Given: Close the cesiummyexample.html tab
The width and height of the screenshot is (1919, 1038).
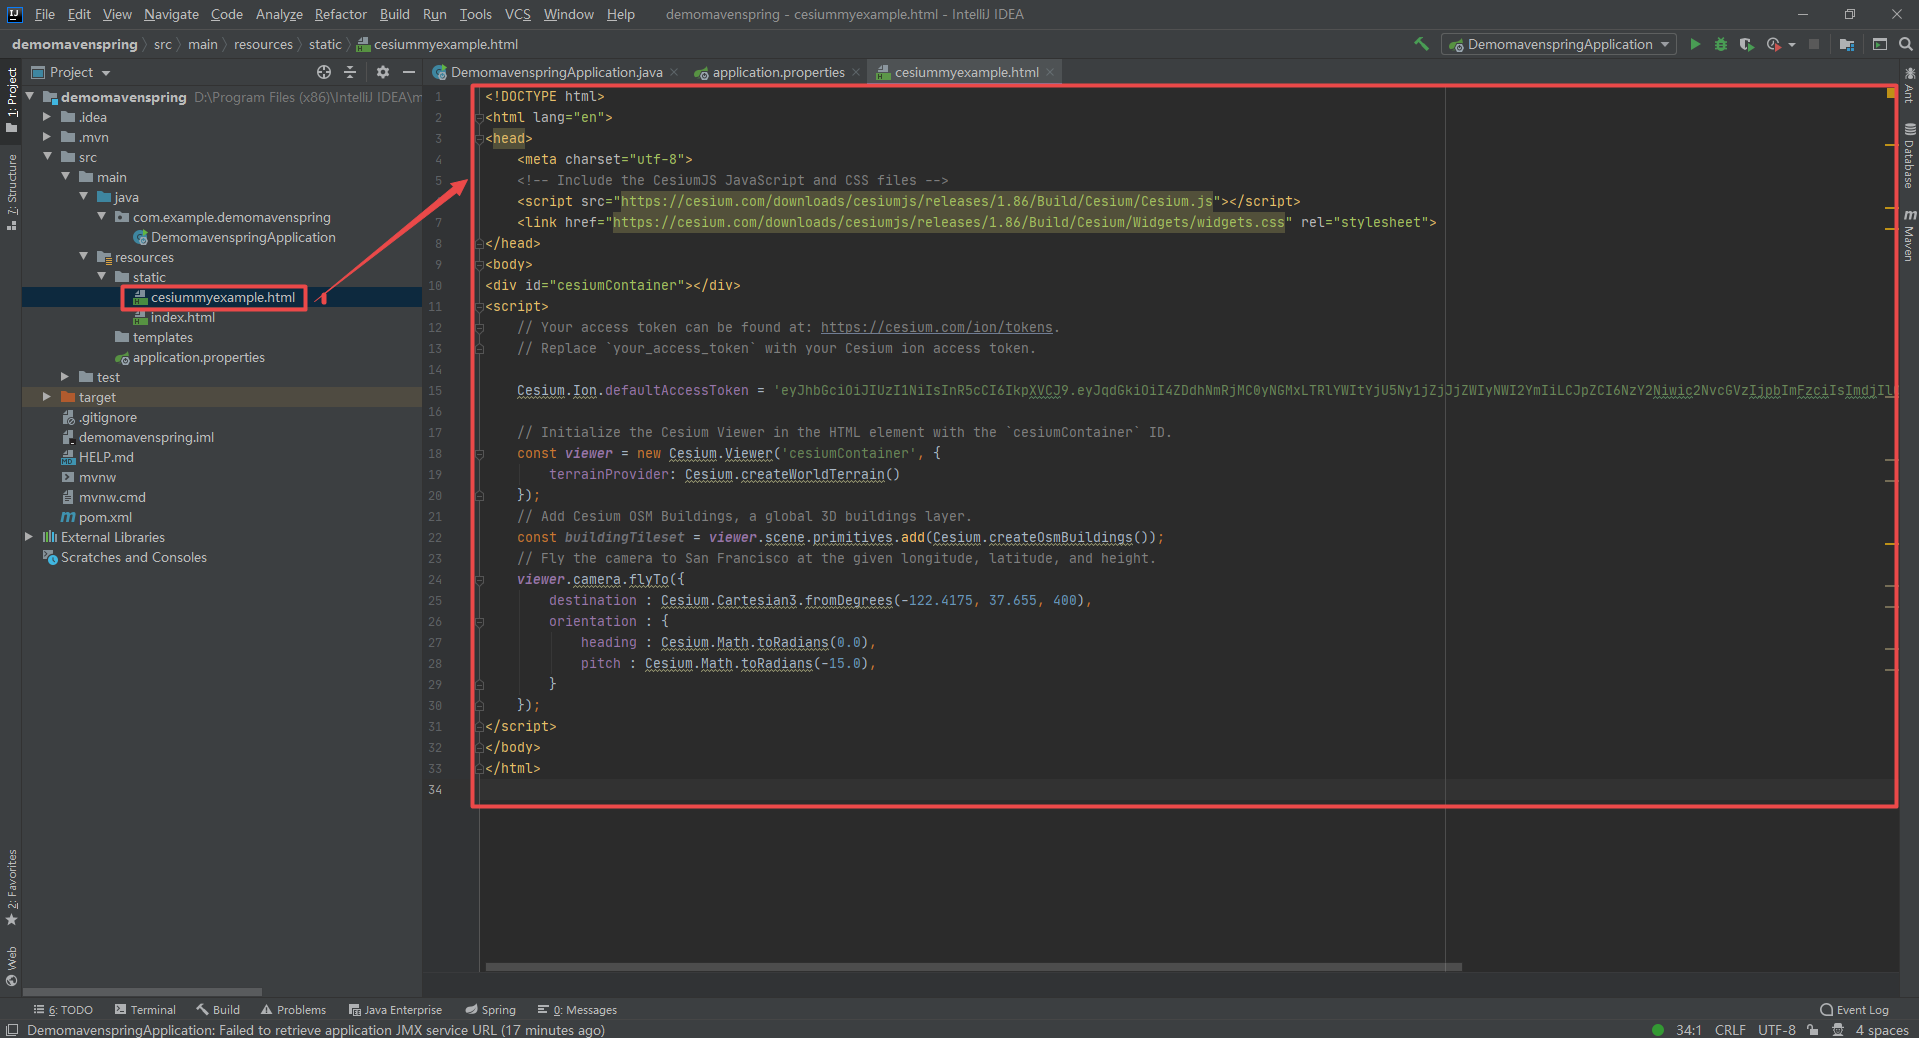Looking at the screenshot, I should [x=1050, y=72].
